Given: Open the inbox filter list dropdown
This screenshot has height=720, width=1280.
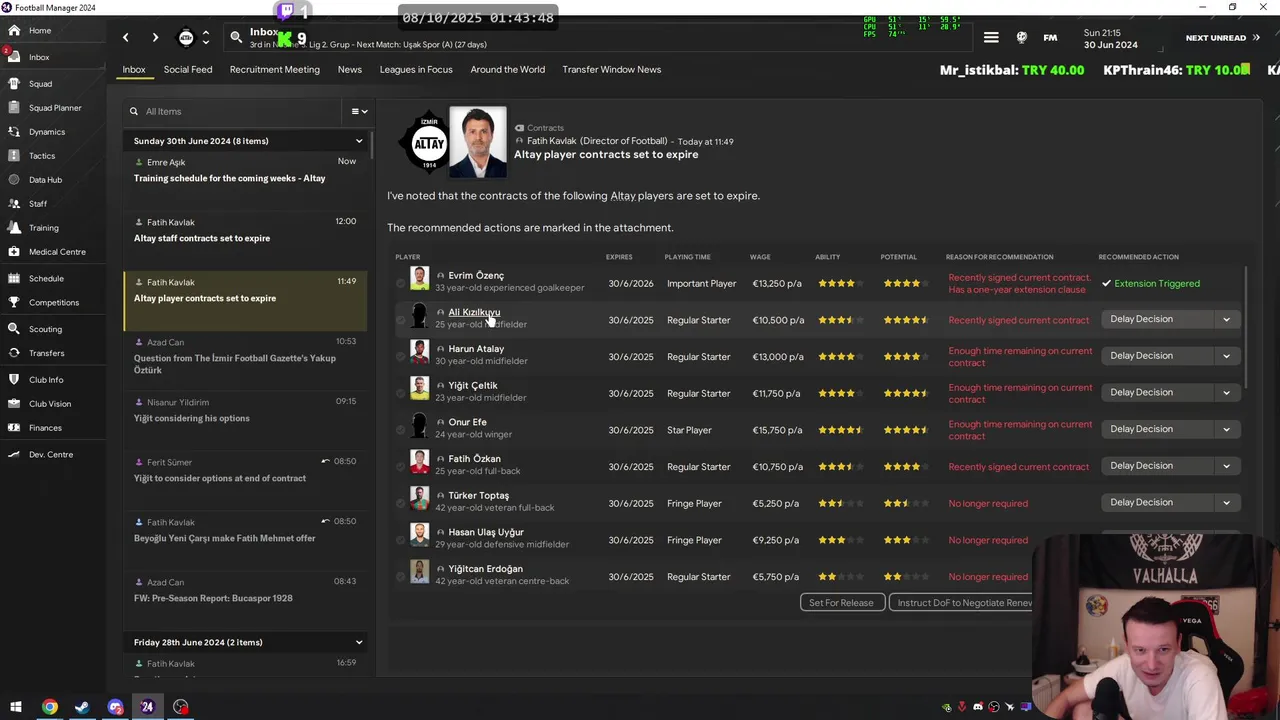Looking at the screenshot, I should (359, 111).
